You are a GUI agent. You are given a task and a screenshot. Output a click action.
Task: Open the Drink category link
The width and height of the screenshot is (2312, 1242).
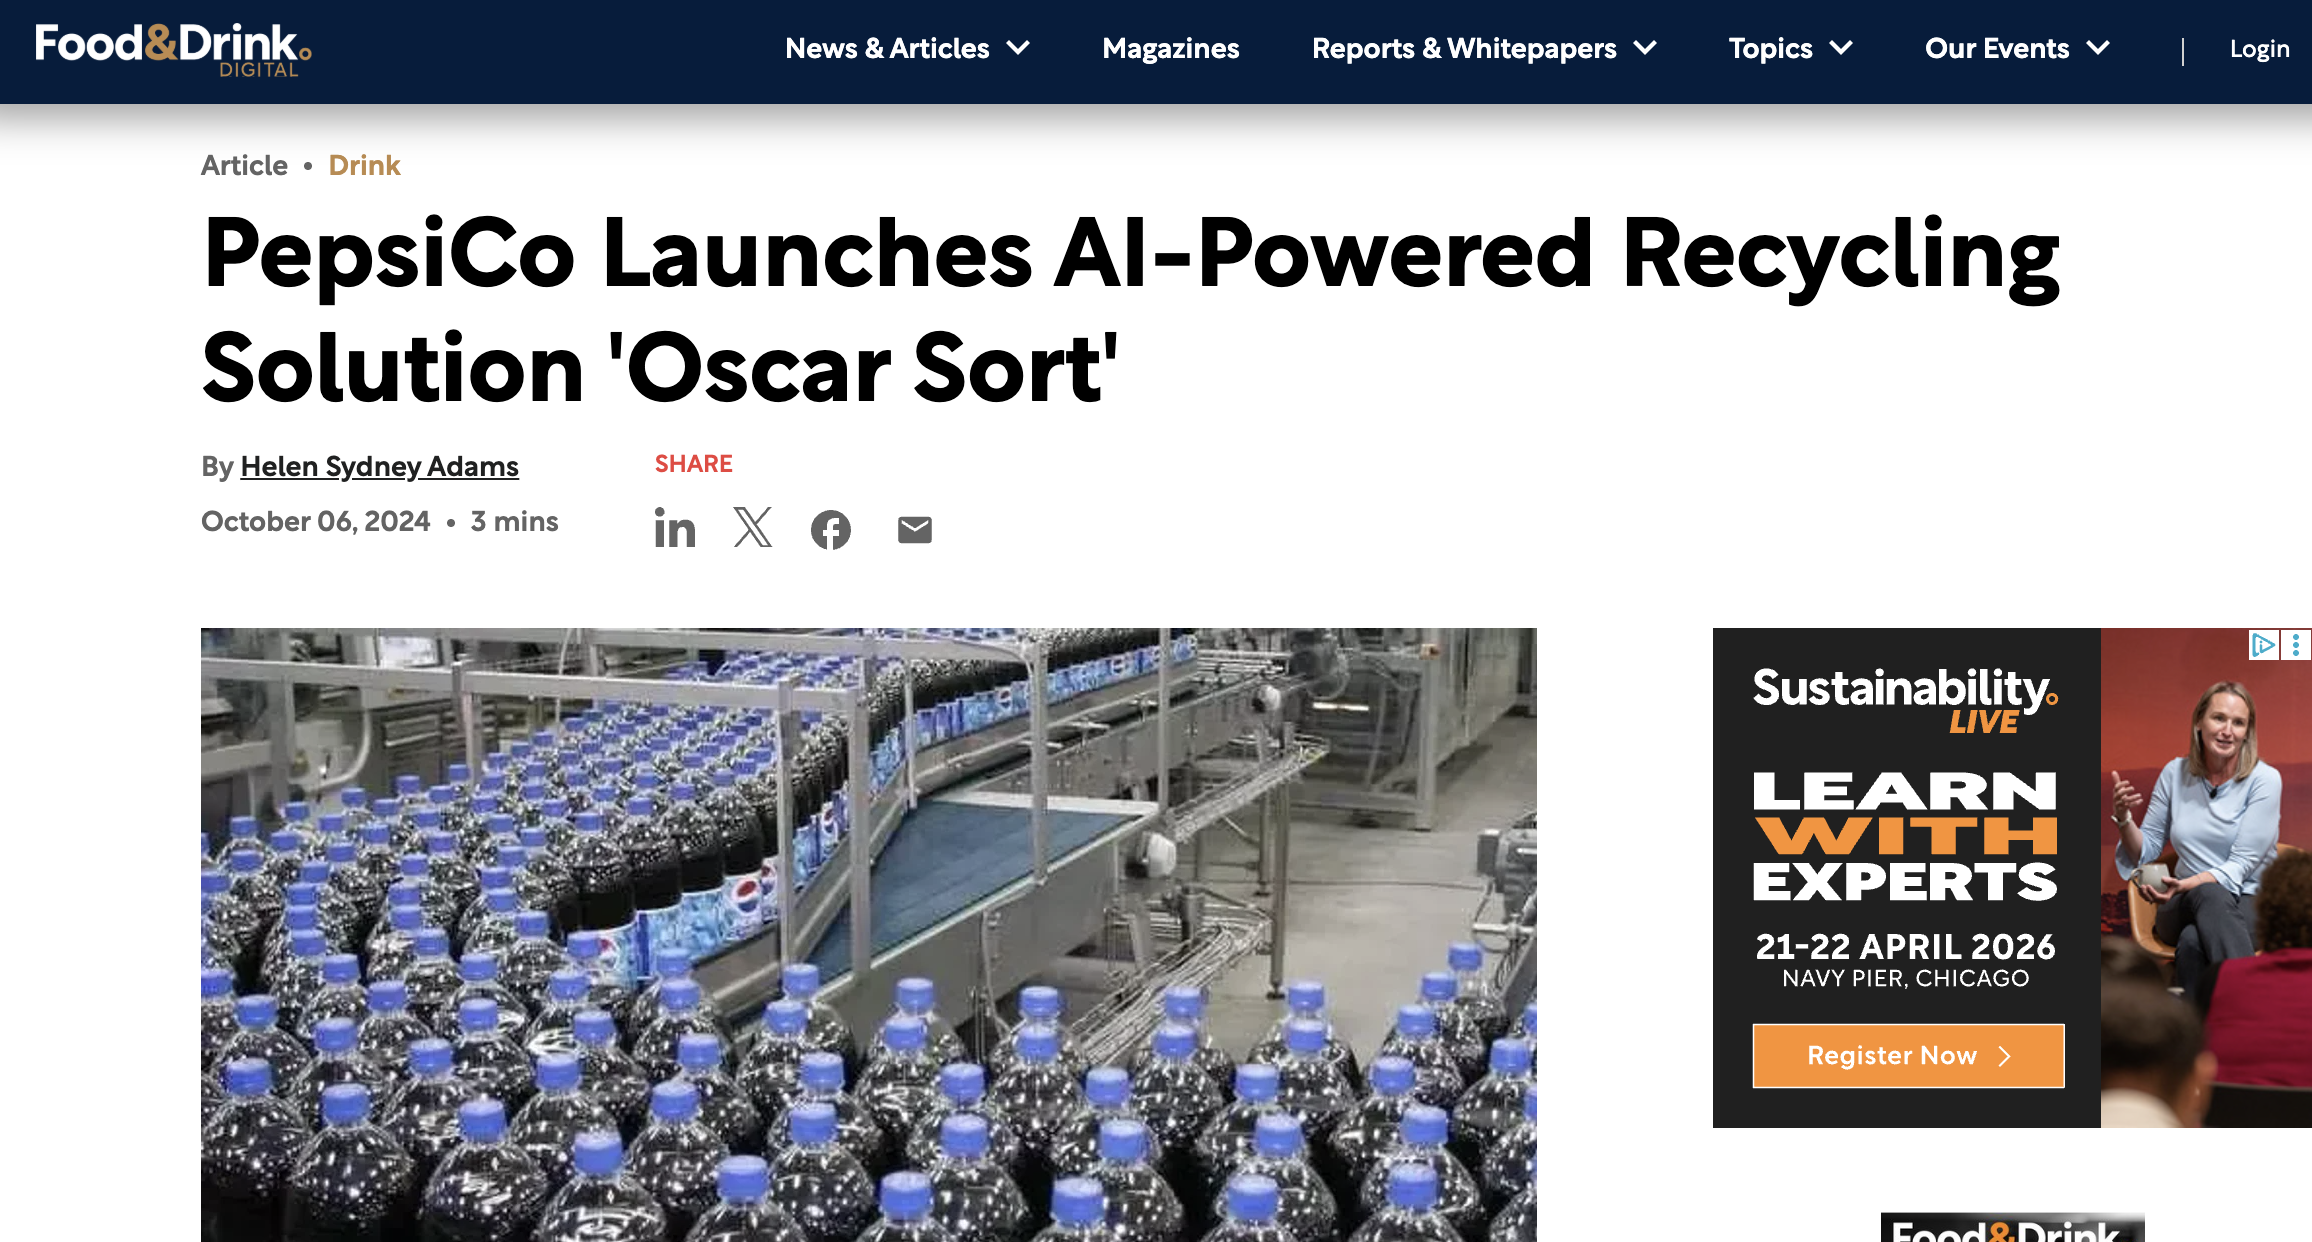[364, 165]
